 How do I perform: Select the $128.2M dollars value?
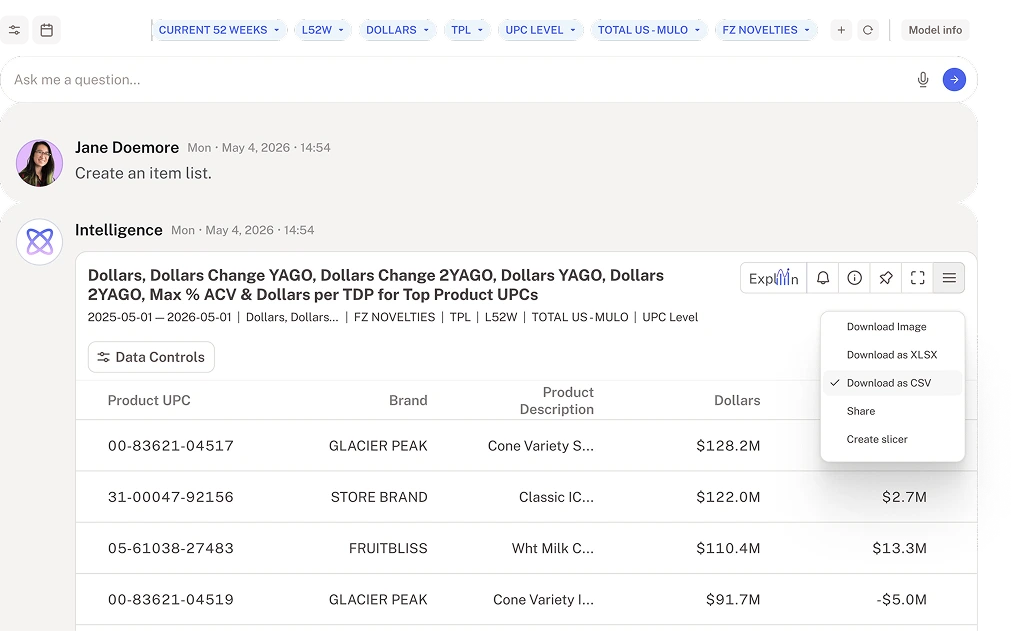click(728, 446)
